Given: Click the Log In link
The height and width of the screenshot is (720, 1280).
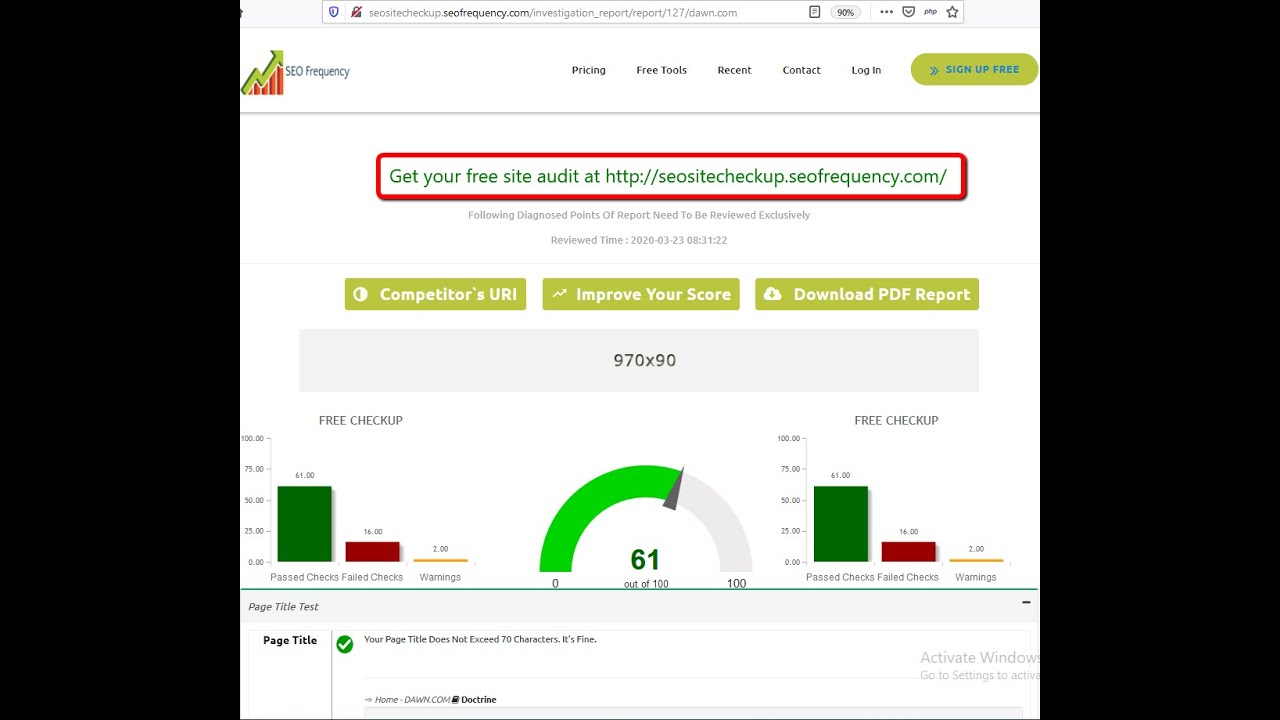Looking at the screenshot, I should click(866, 70).
